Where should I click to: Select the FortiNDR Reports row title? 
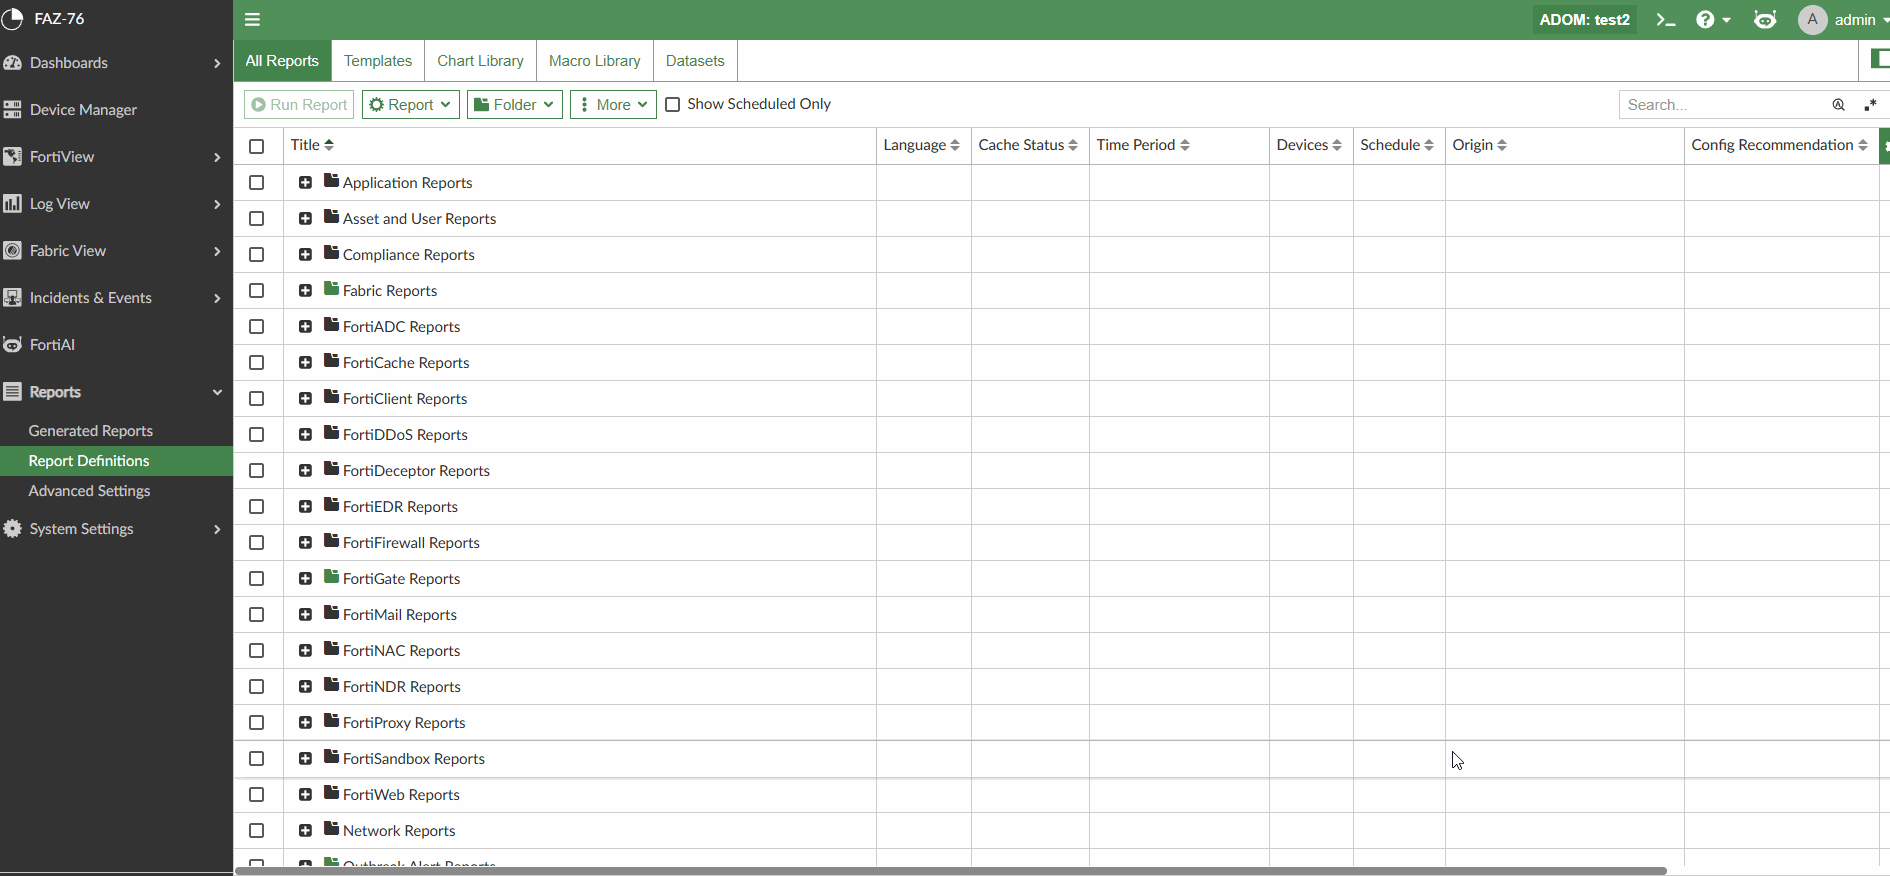click(401, 686)
